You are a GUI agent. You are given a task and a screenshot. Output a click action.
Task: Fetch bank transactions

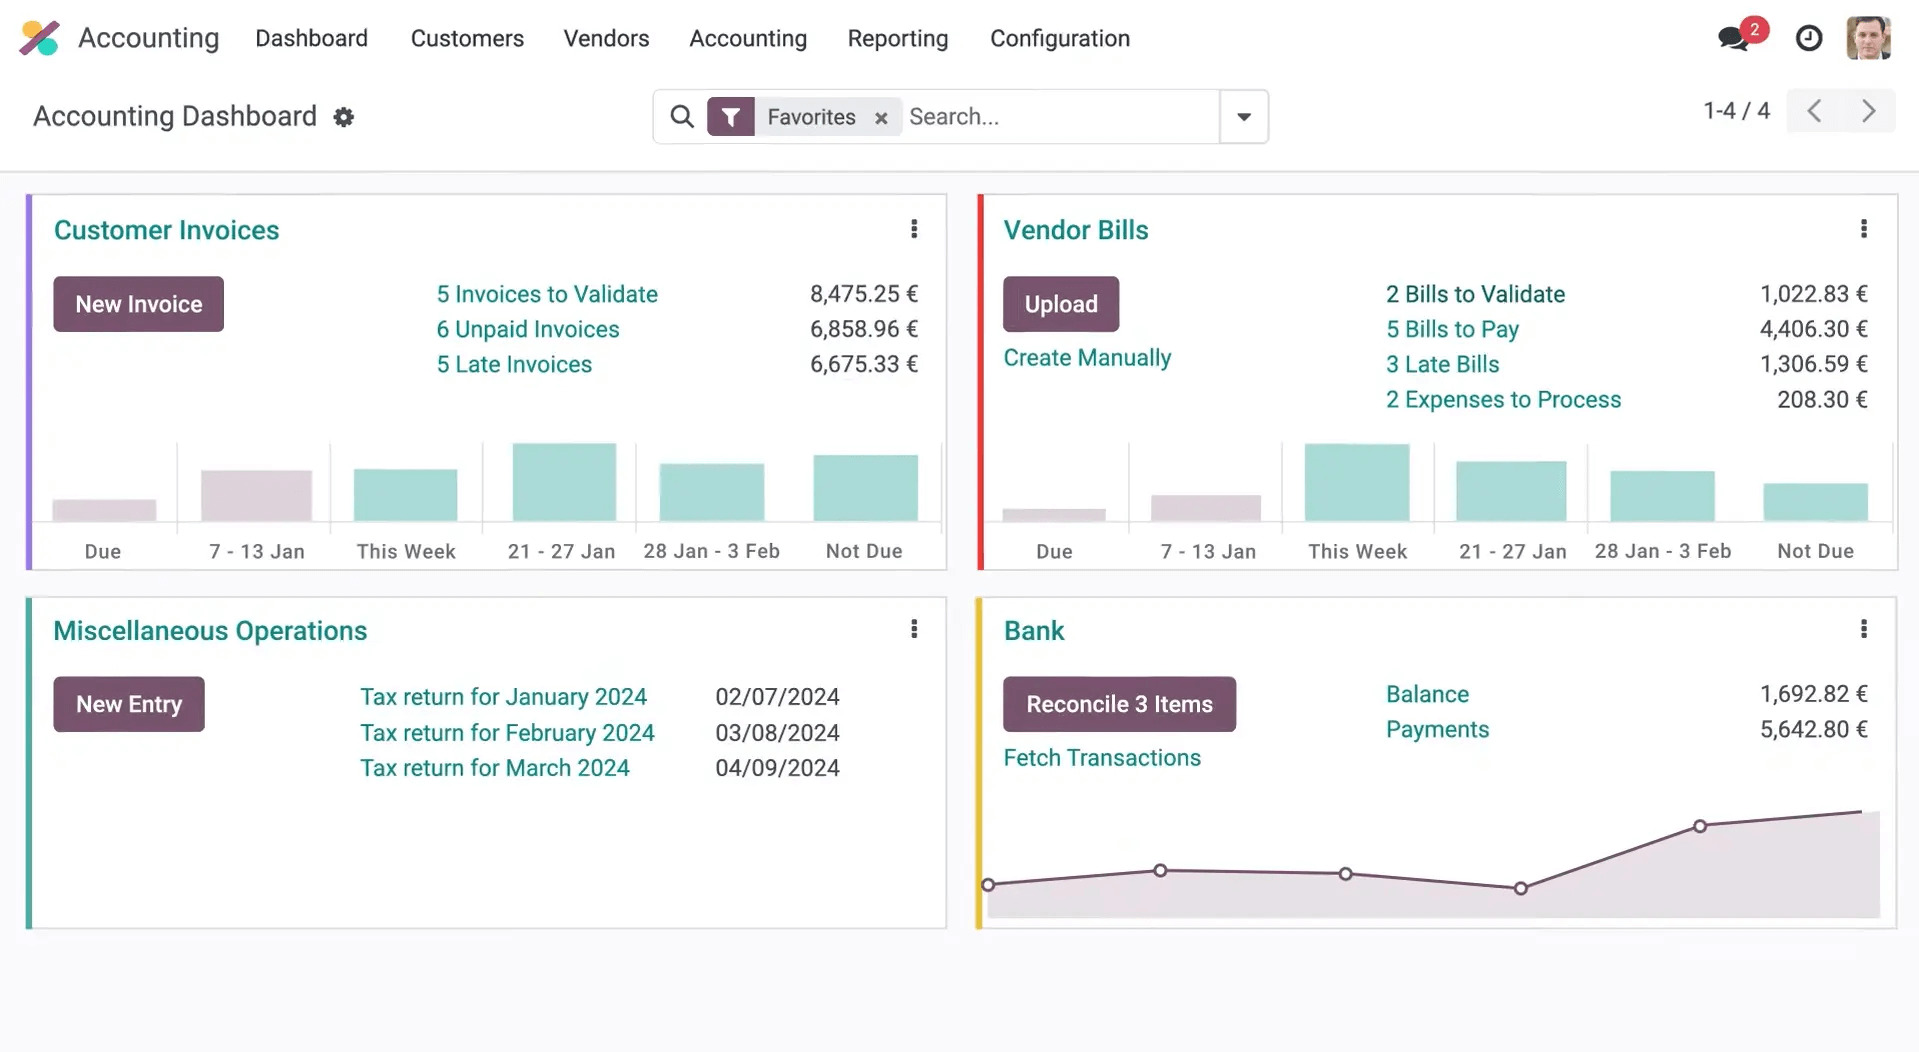click(1102, 757)
